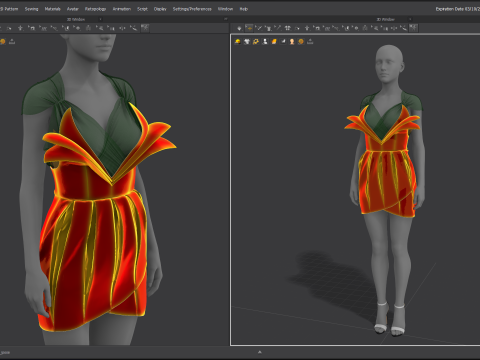Viewport: 480px width, 360px height.
Task: Click the small button beside left 3D Window title
Action: click(x=100, y=19)
